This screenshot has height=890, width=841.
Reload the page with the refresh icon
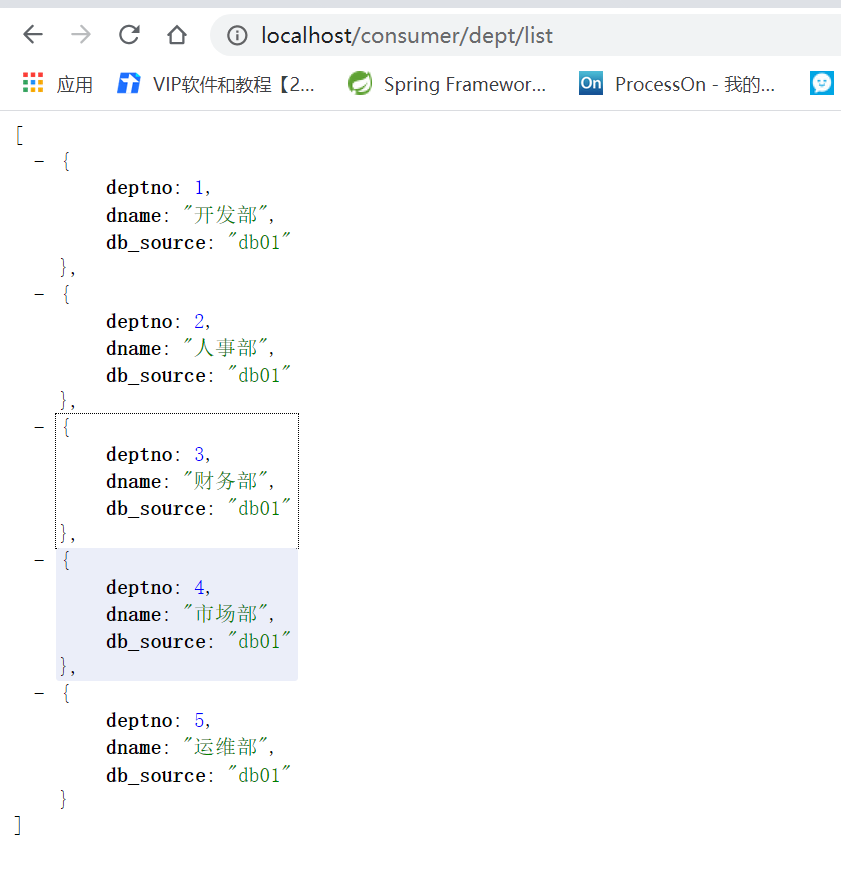click(x=129, y=35)
